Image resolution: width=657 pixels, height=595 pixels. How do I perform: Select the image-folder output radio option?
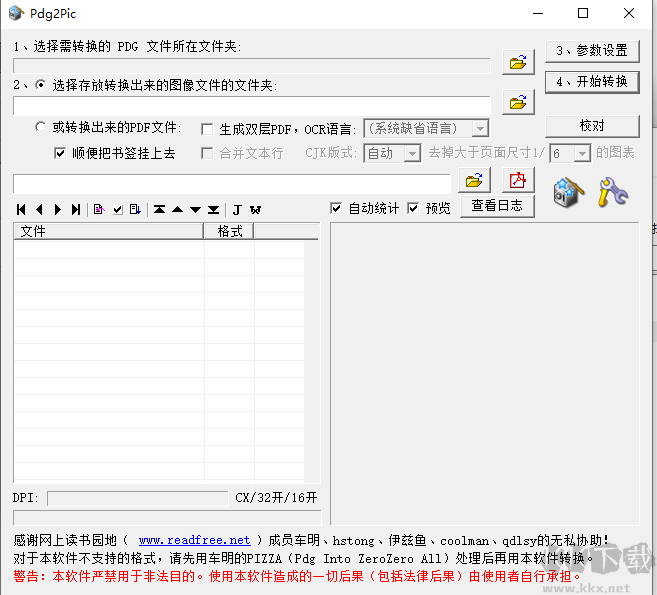pos(41,85)
